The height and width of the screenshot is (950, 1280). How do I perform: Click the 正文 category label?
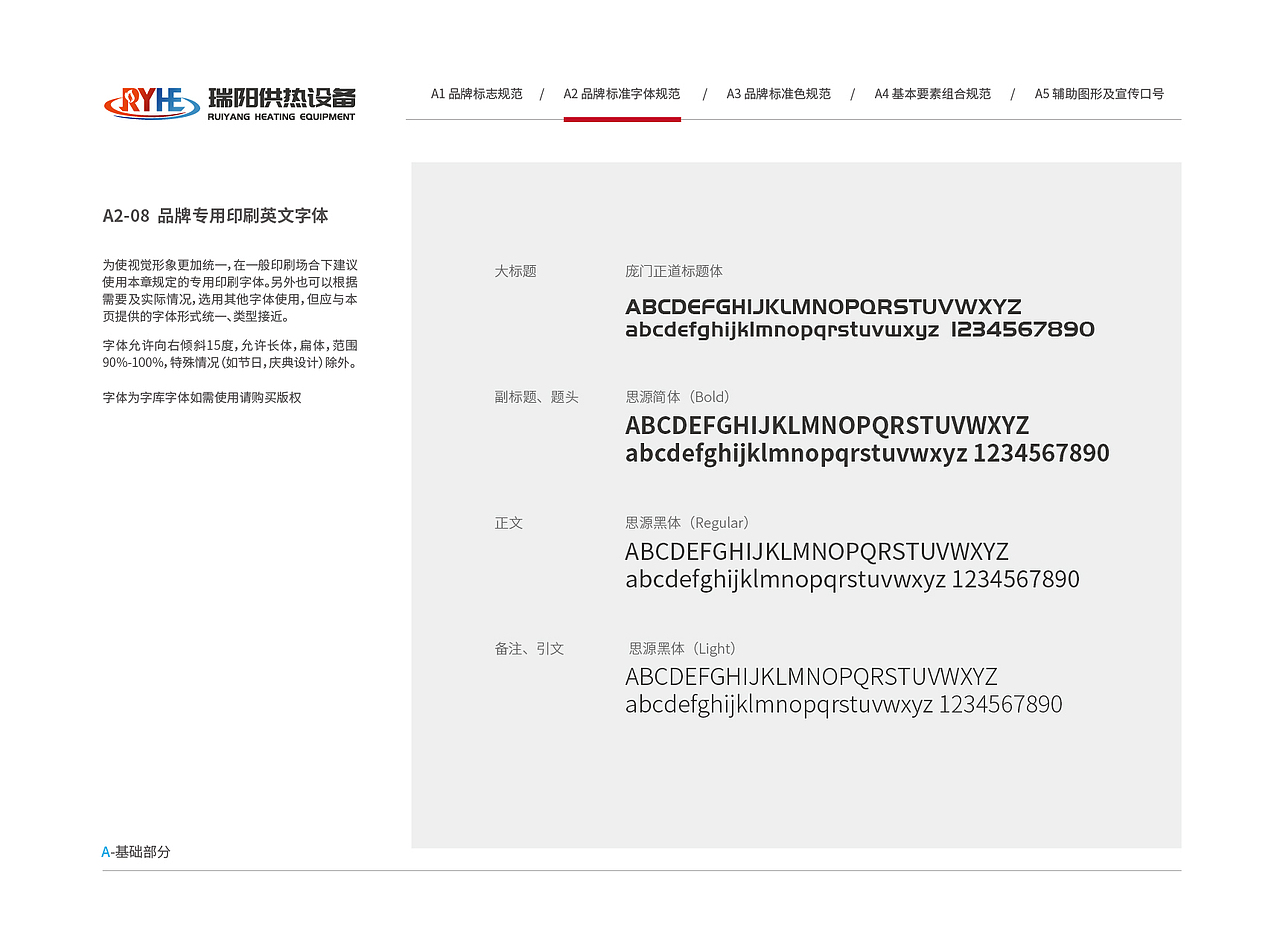pos(509,522)
